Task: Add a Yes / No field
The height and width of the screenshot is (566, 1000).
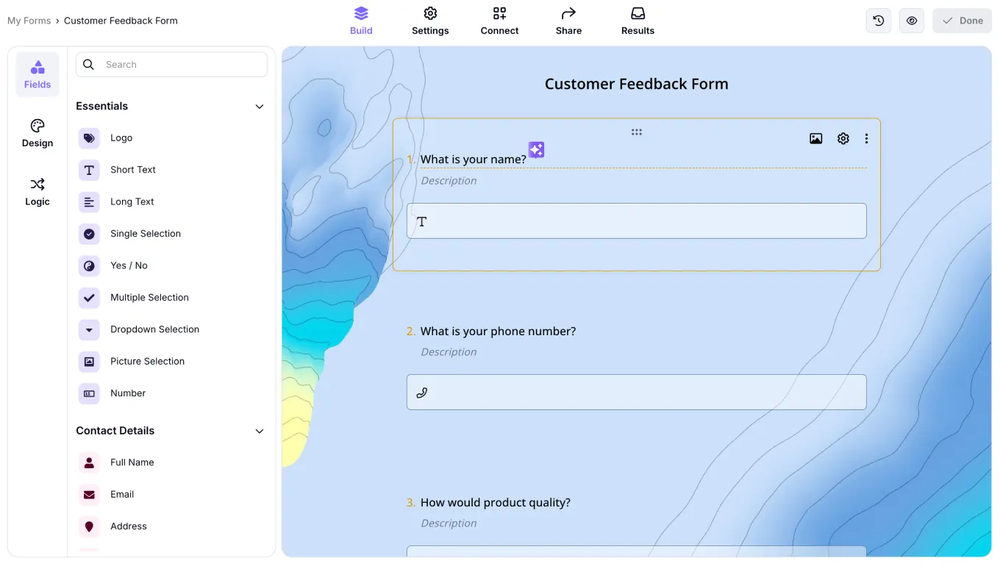Action: point(128,266)
